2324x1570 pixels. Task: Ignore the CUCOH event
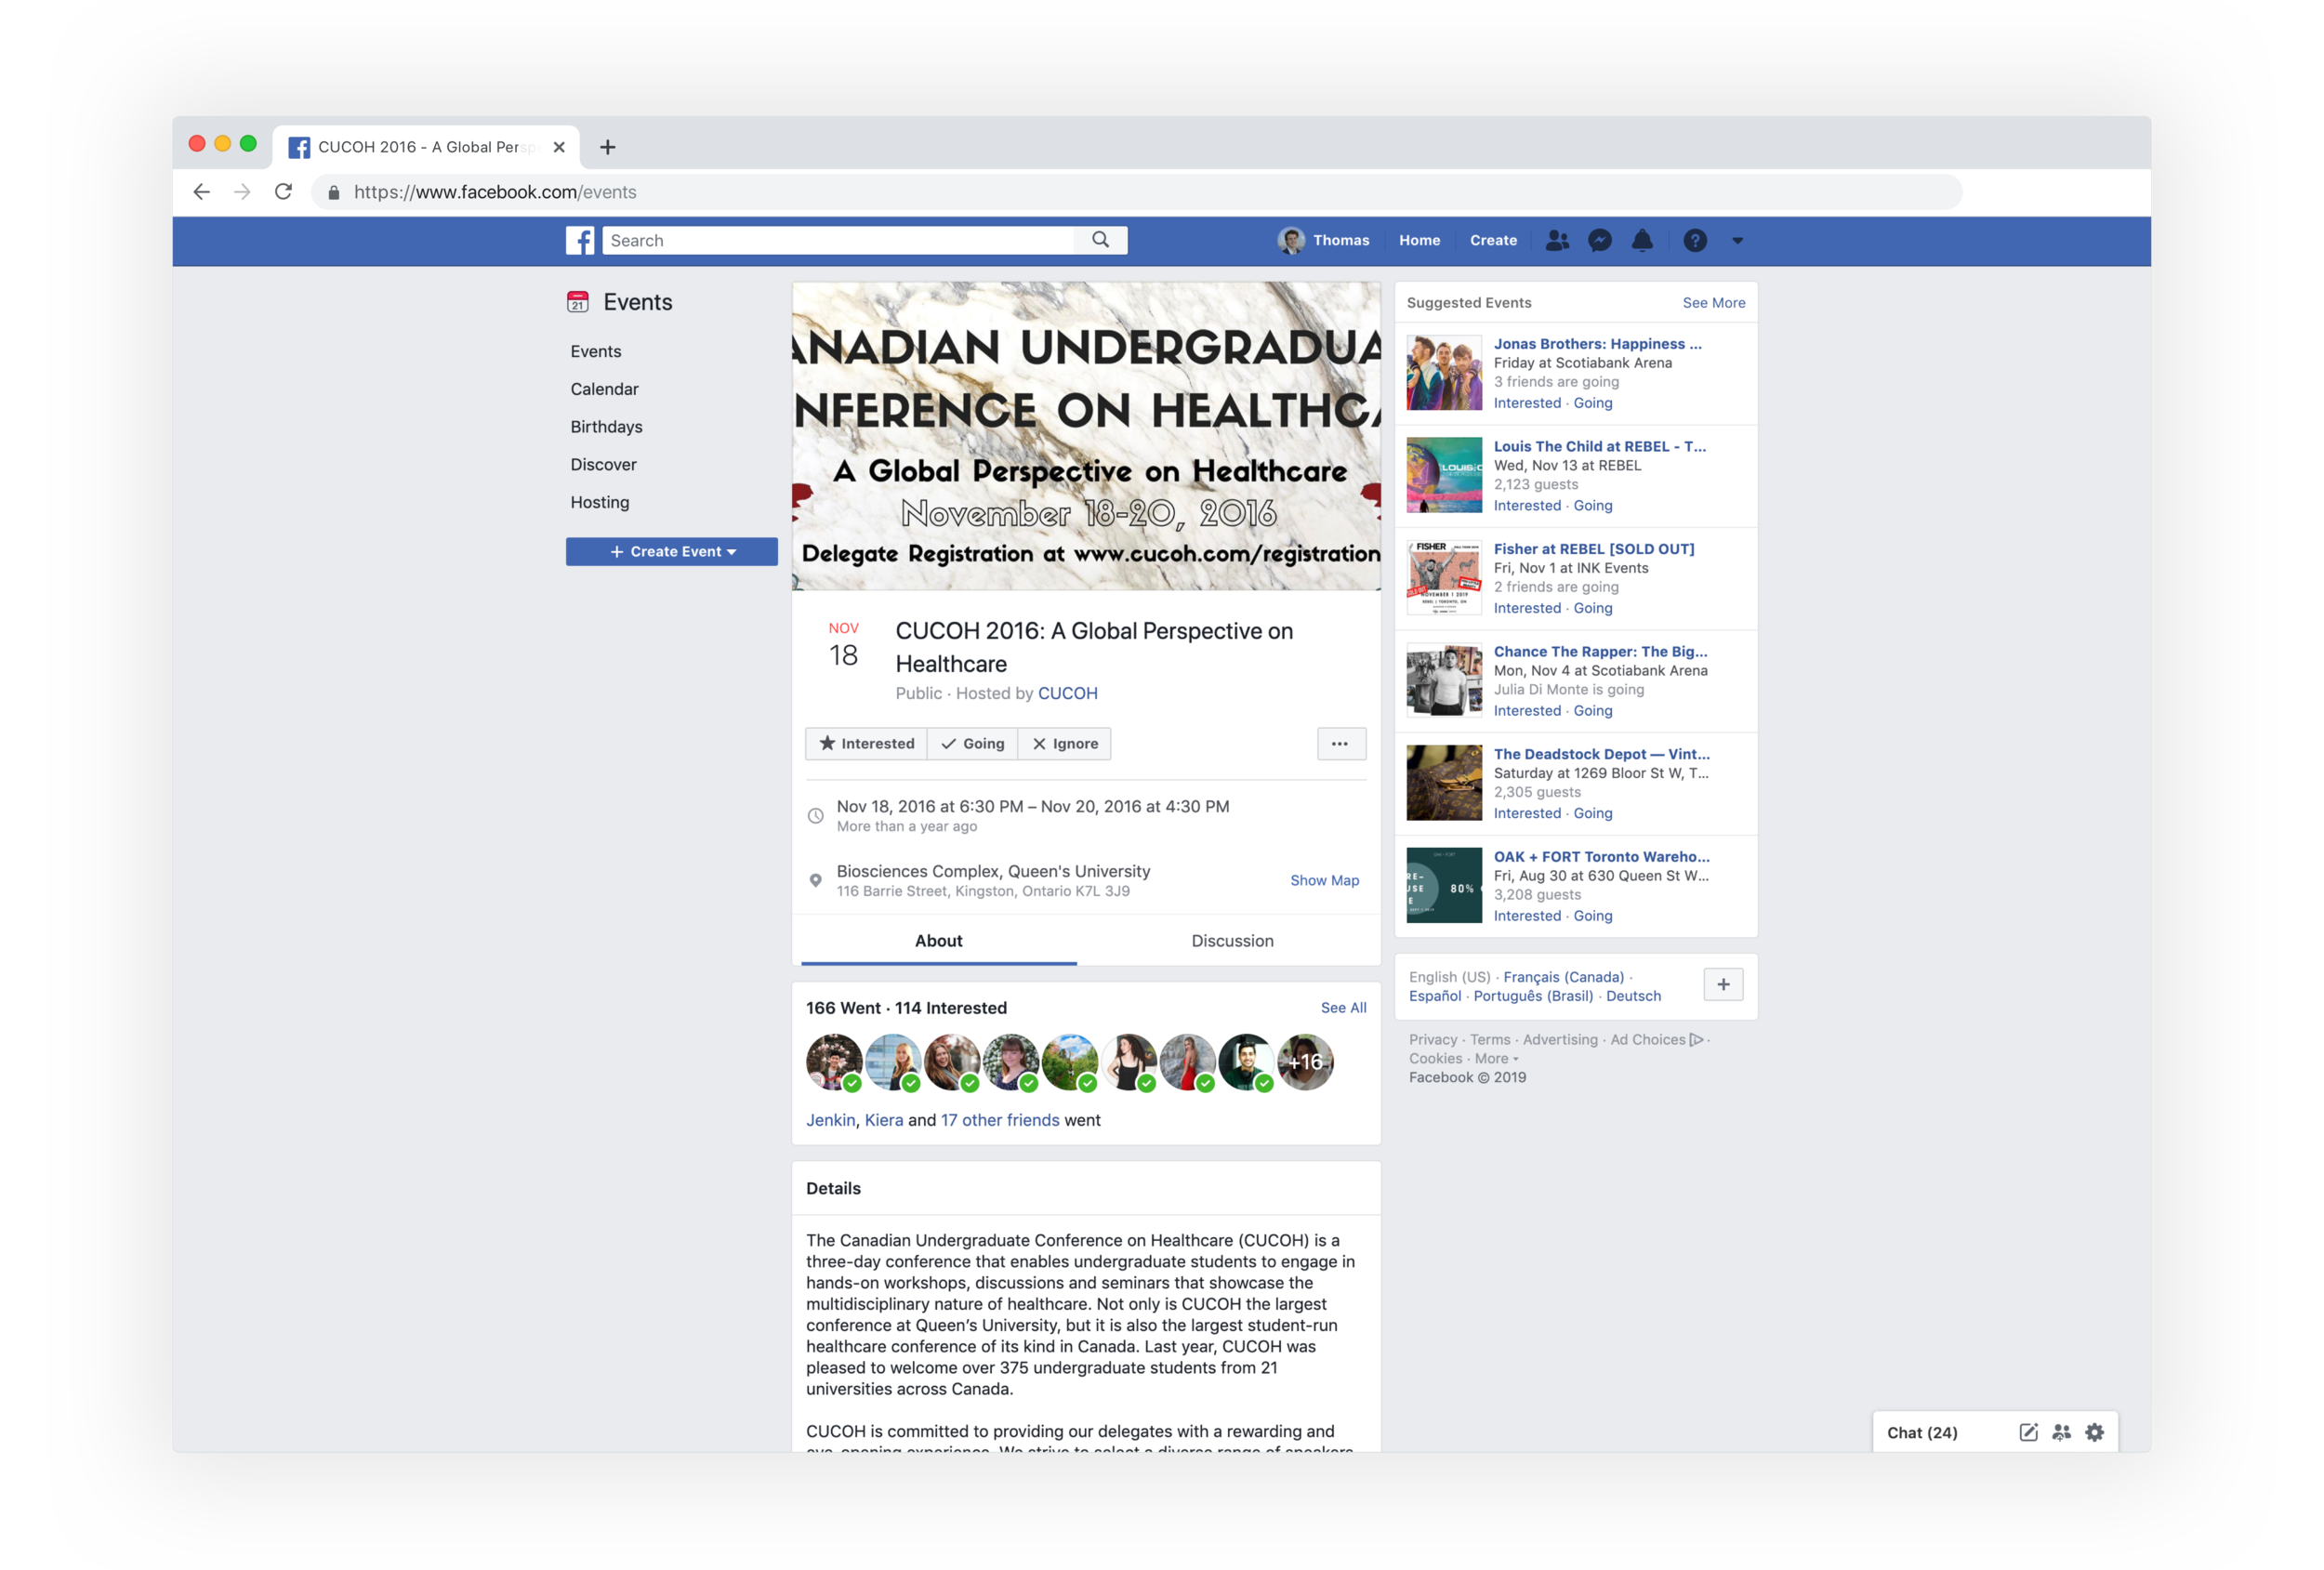tap(1065, 744)
